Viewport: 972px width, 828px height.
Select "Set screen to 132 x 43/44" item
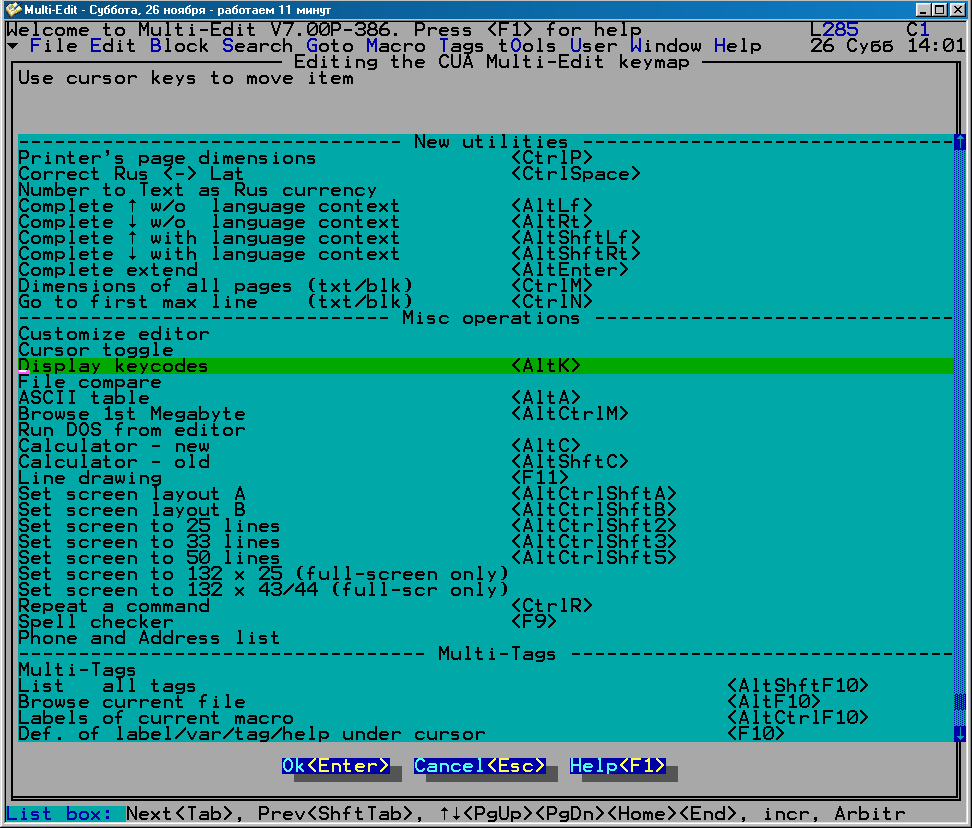tap(485, 591)
